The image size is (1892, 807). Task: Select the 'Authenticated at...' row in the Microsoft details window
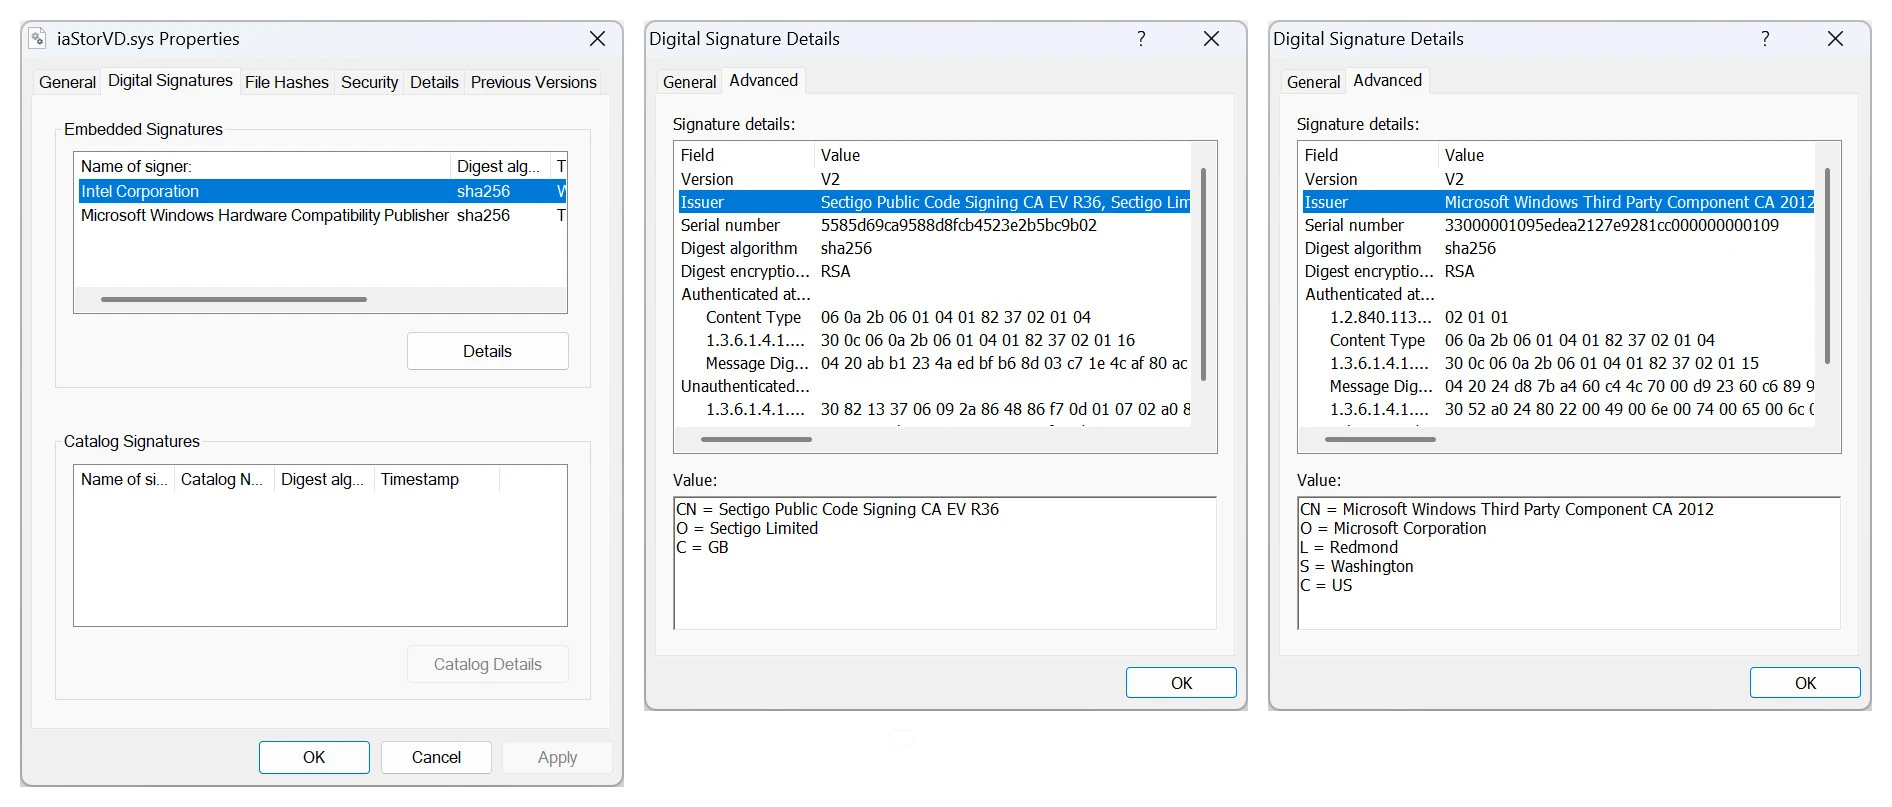pyautogui.click(x=1558, y=294)
